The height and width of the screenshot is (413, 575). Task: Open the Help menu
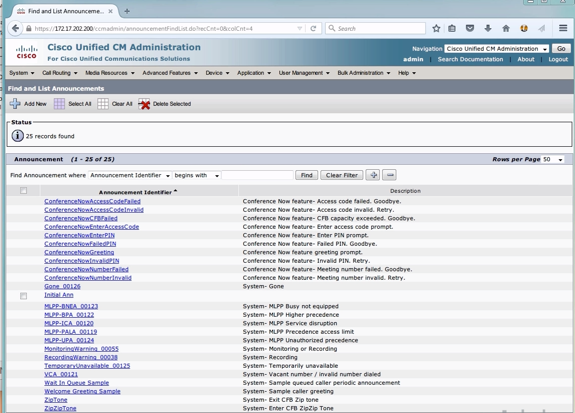tap(407, 73)
